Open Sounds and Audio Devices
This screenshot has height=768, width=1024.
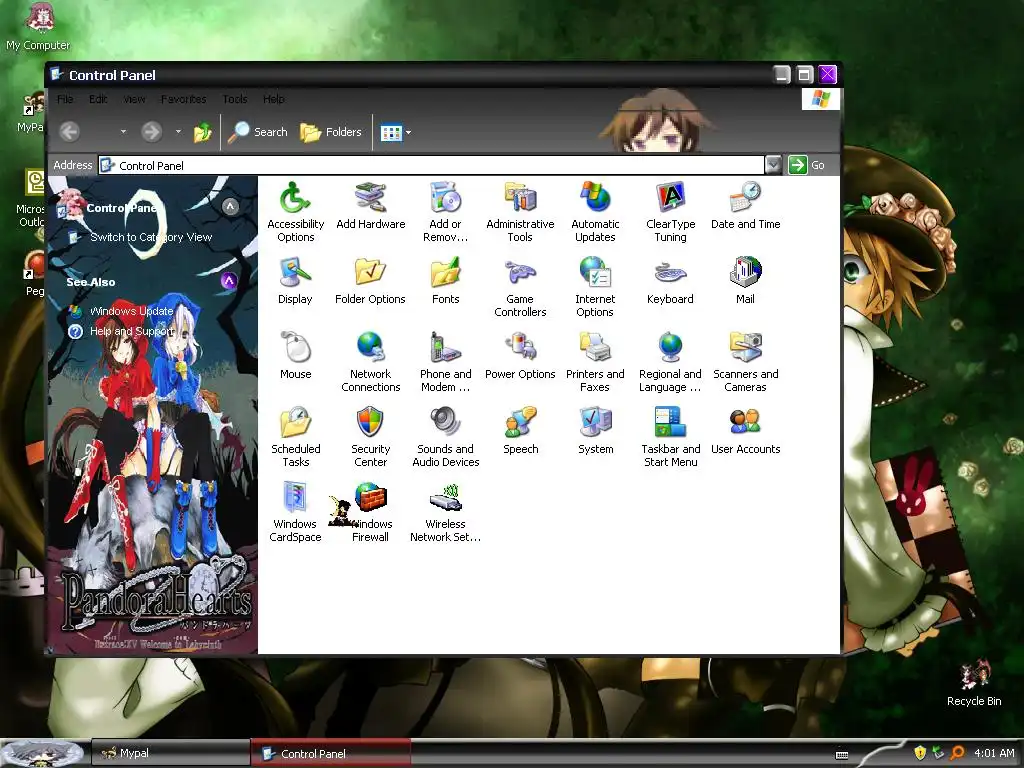coord(445,436)
